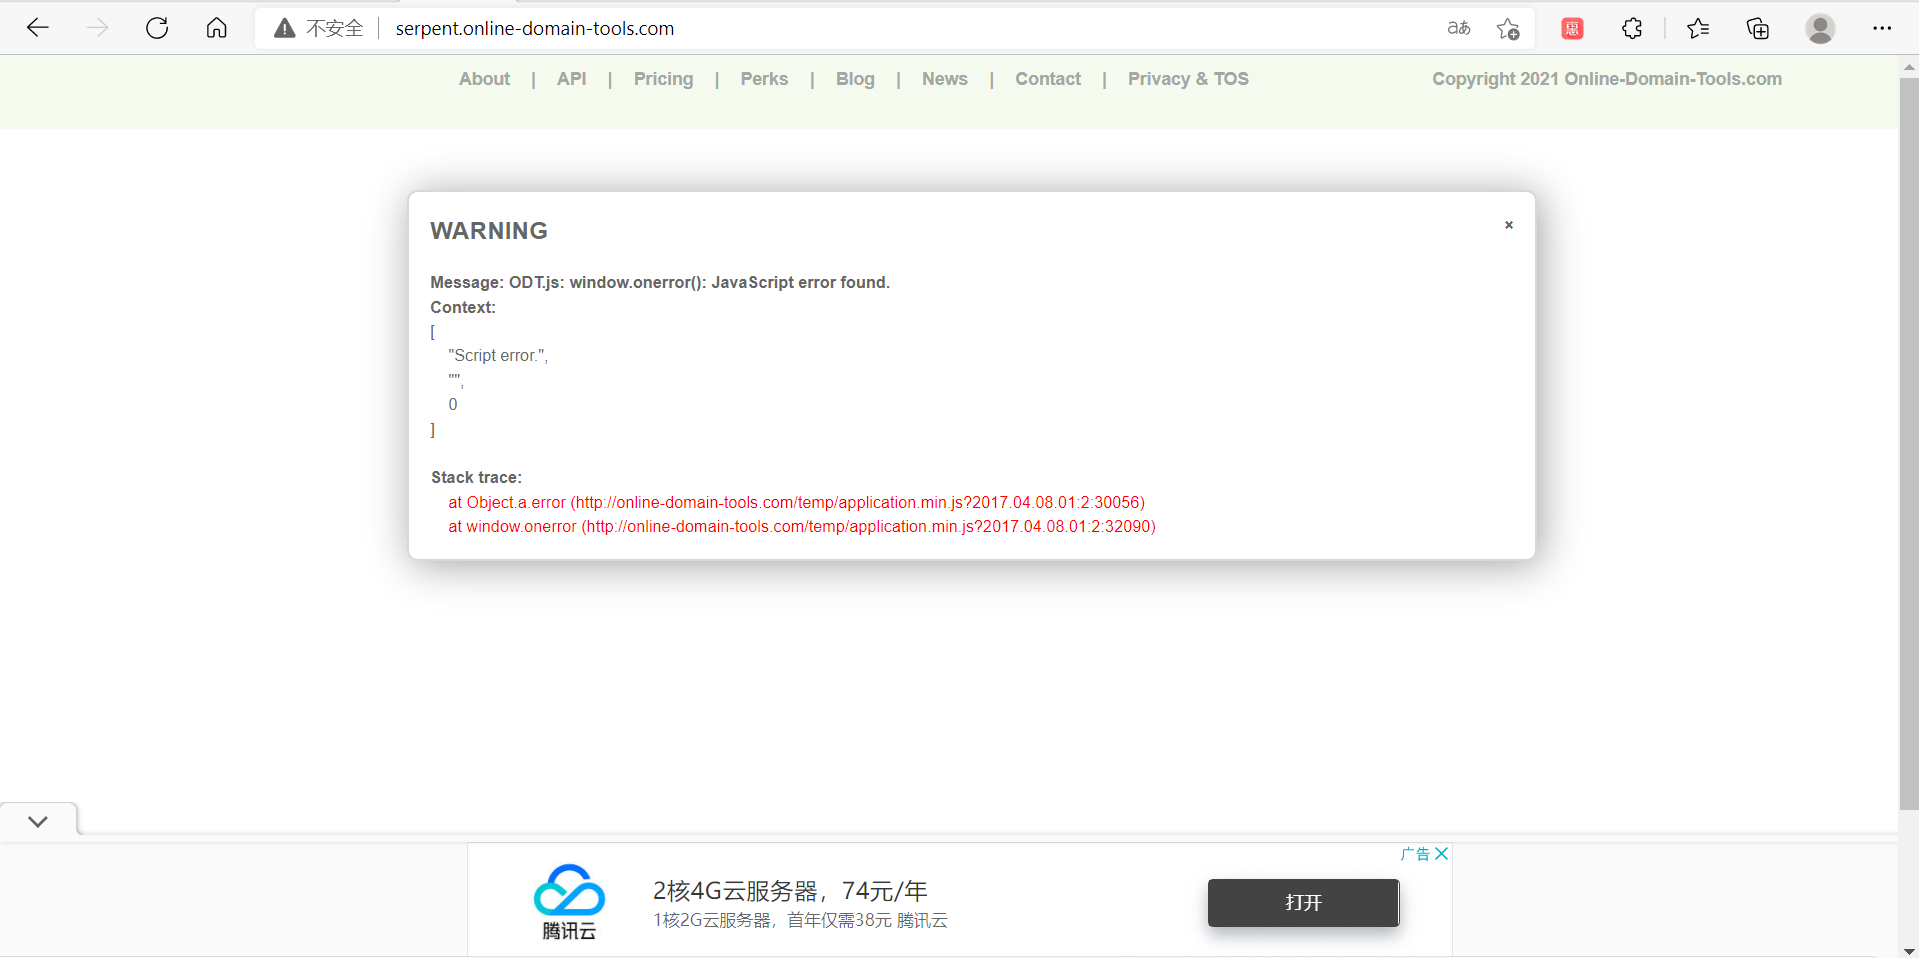
Task: Open the browser settings and more menu
Action: [x=1882, y=28]
